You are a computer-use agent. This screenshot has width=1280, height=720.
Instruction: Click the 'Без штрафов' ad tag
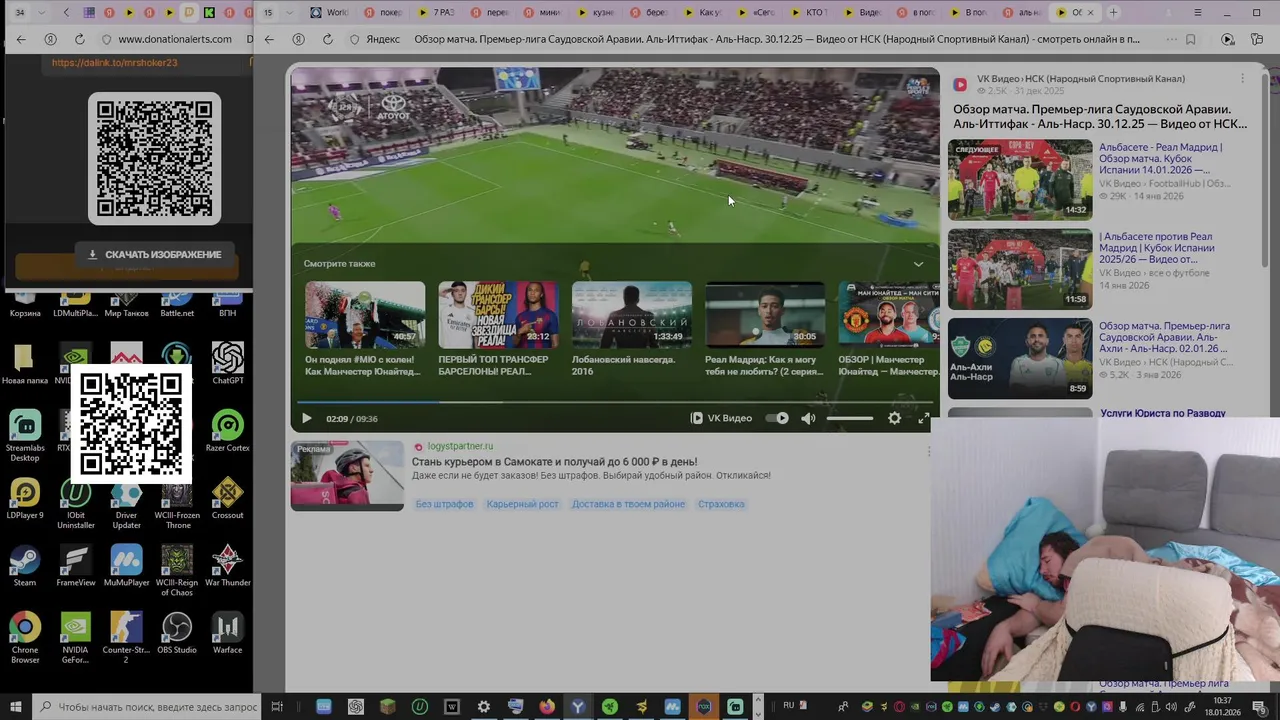point(444,504)
